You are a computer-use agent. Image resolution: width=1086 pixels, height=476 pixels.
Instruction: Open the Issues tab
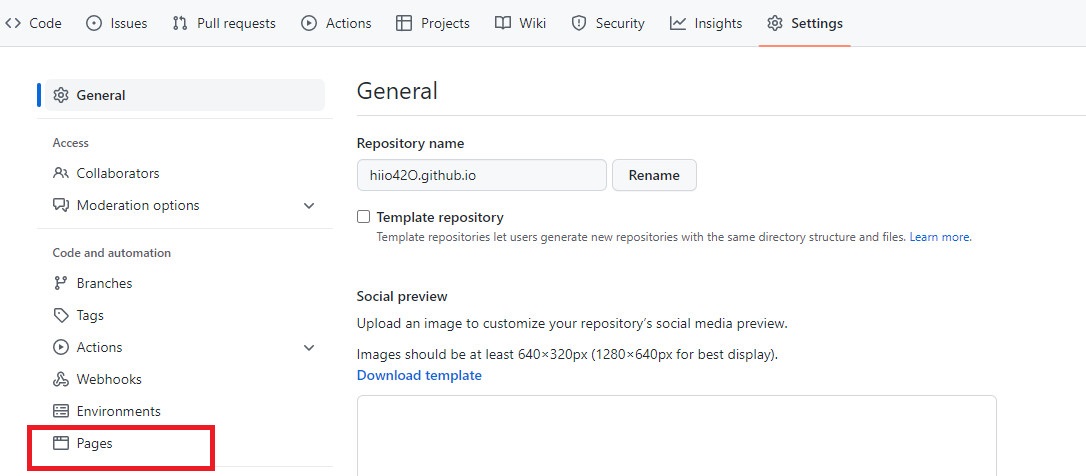(116, 24)
